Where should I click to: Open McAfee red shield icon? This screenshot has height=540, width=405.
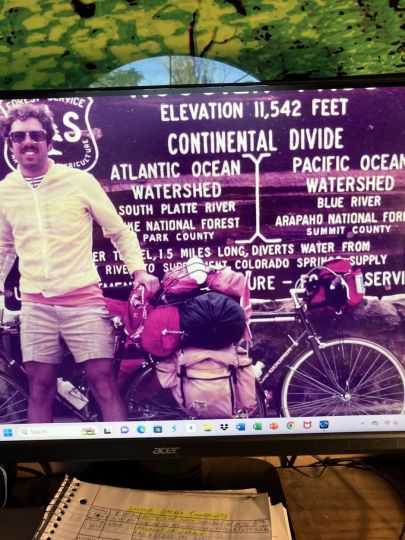point(307,425)
